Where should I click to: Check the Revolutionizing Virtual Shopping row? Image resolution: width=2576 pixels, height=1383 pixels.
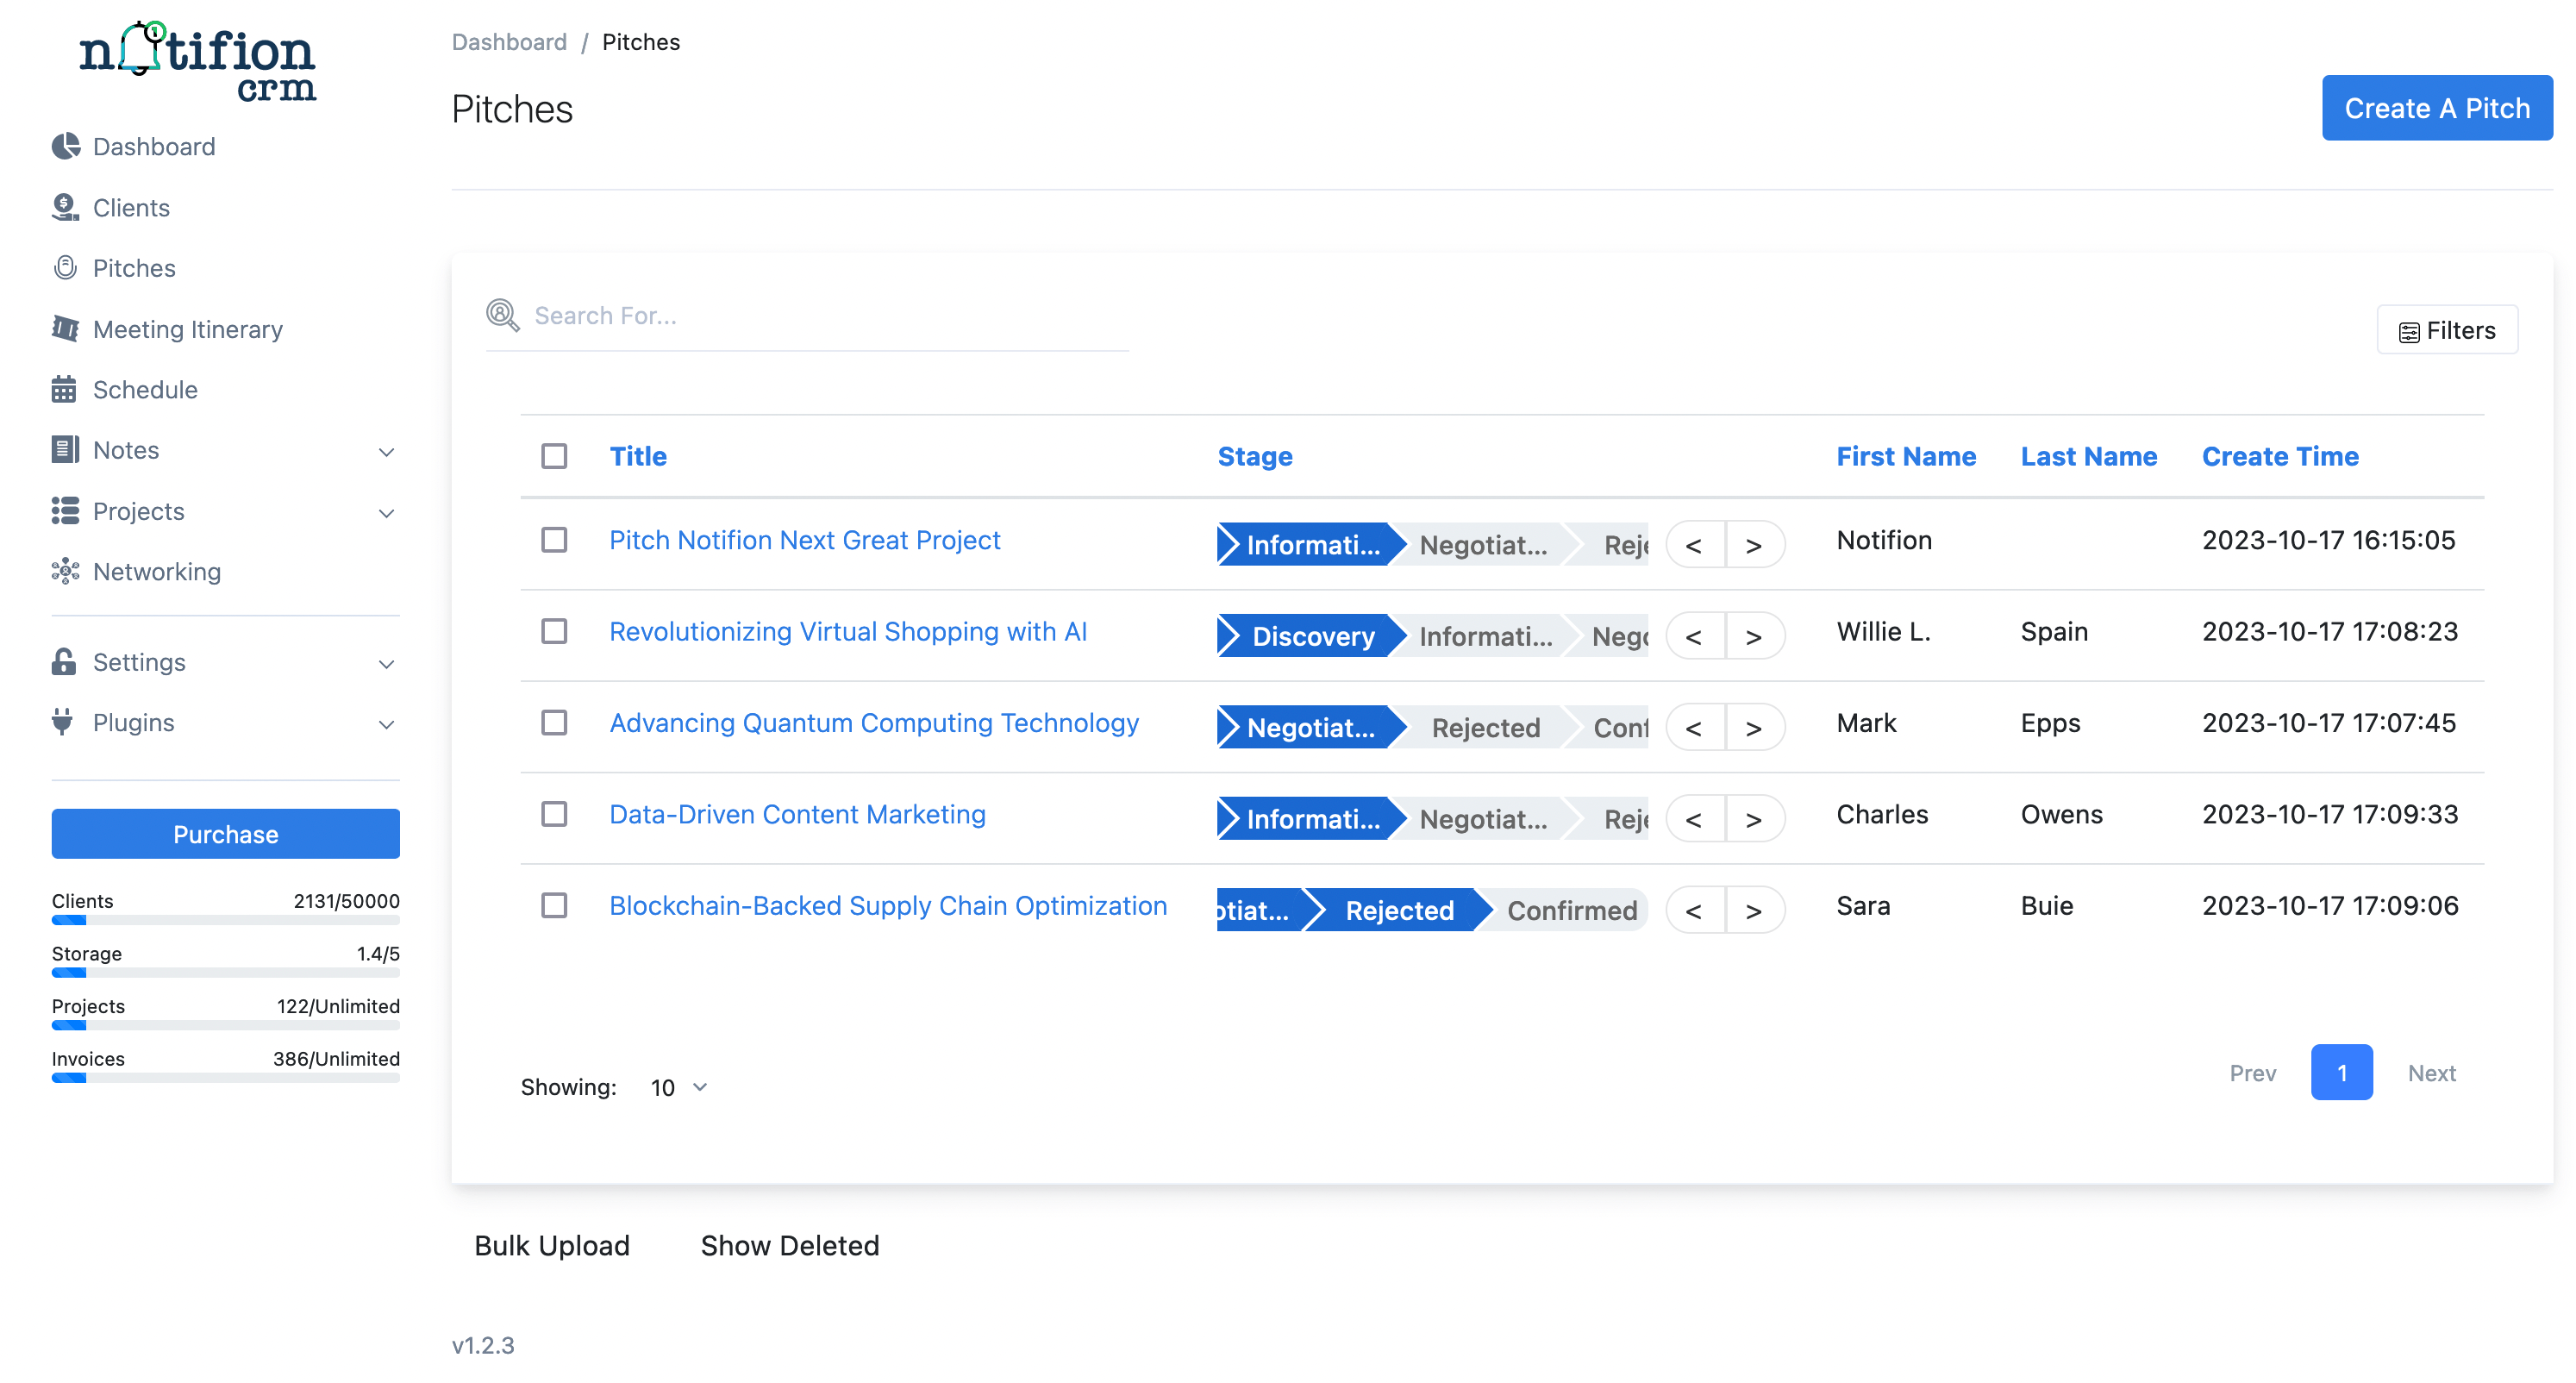554,632
